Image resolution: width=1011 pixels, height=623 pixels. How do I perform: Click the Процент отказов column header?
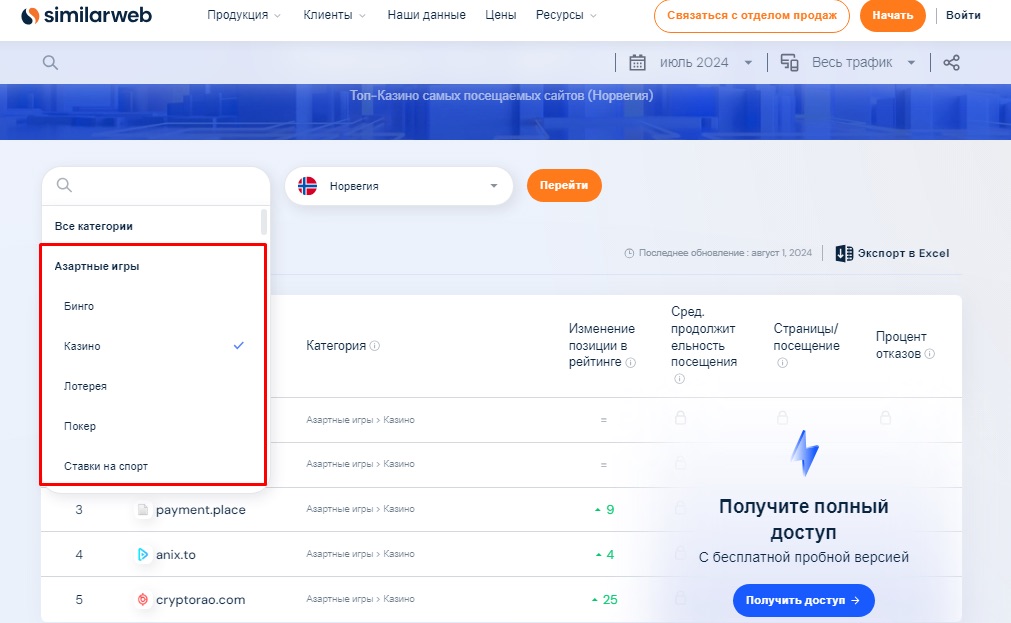coord(901,345)
